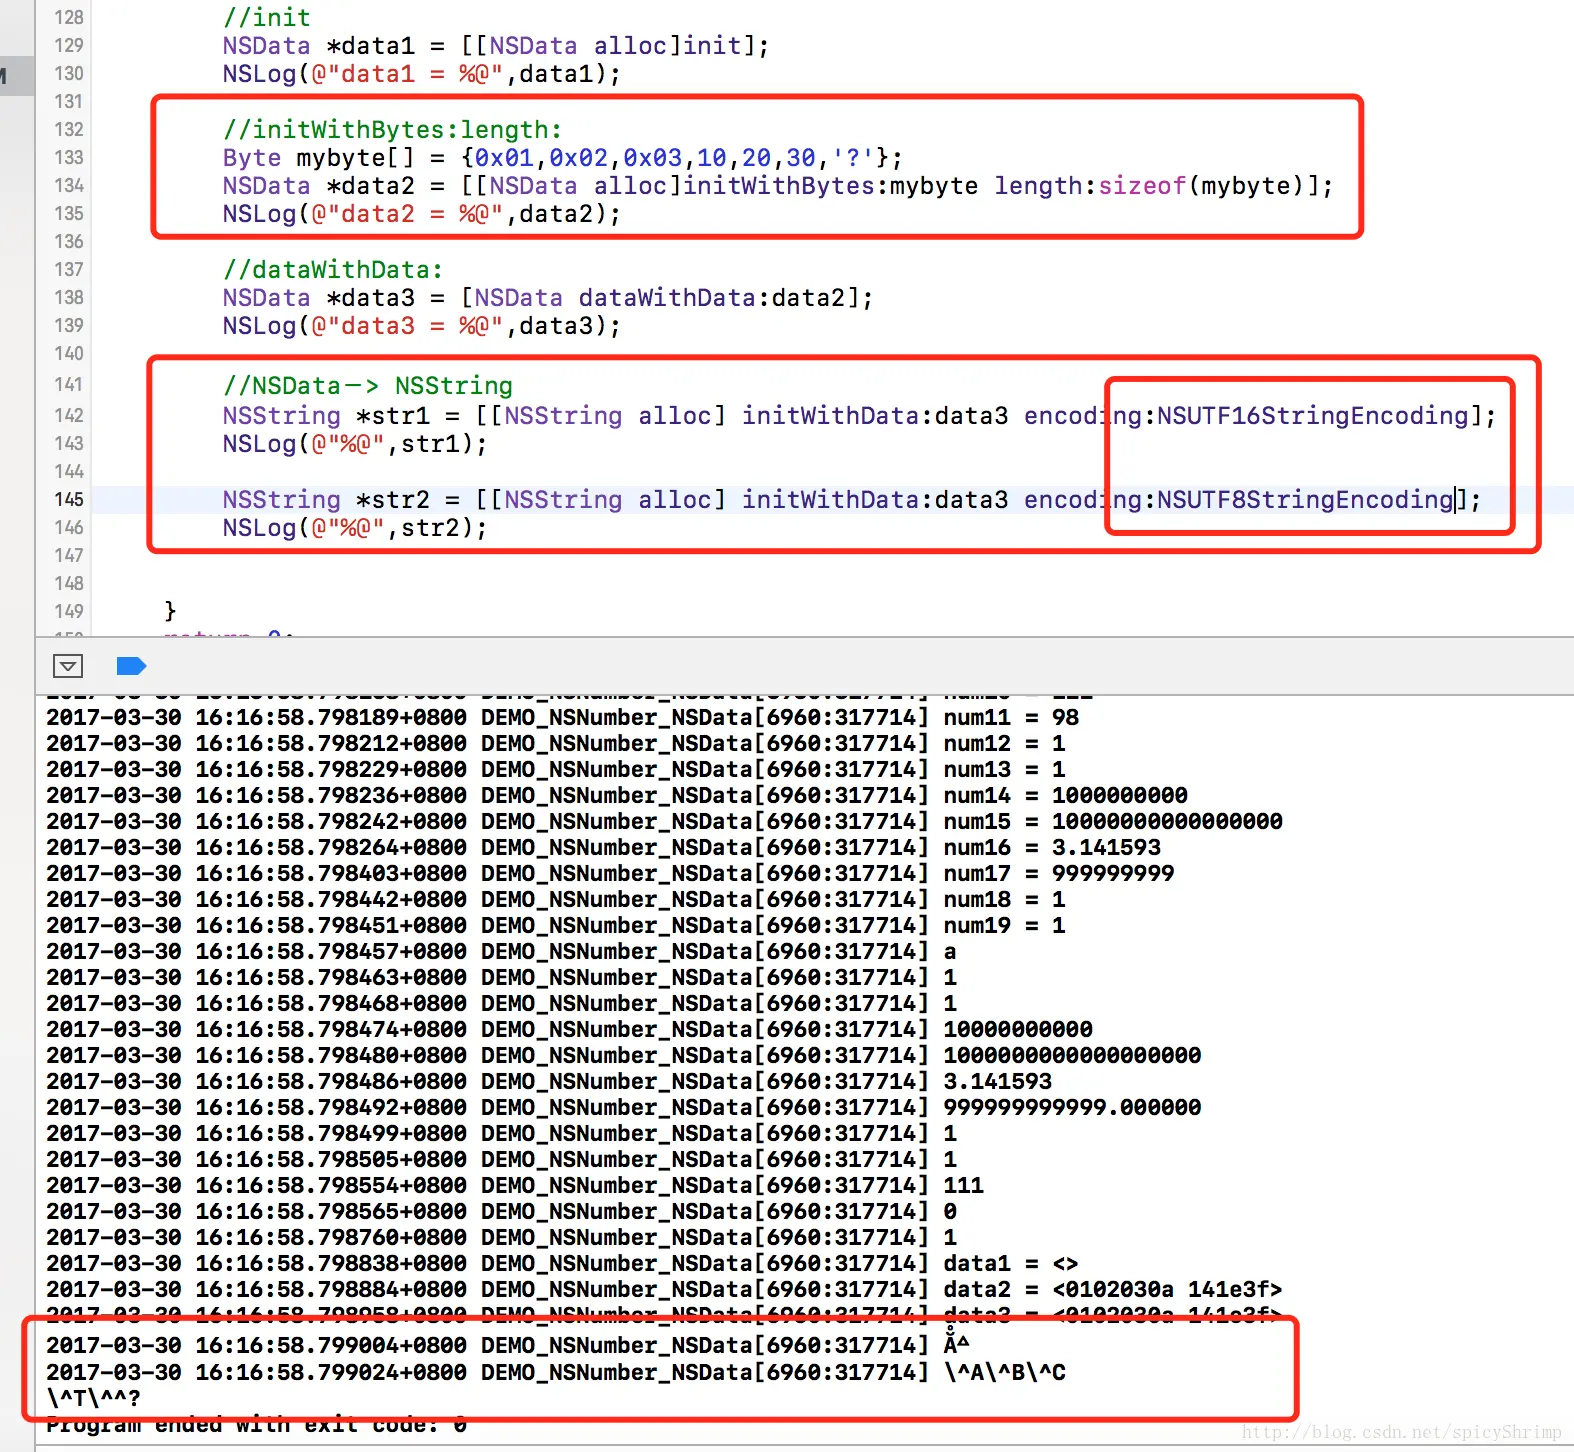The image size is (1574, 1452).
Task: Click console output 'num11 = 98'
Action: pyautogui.click(x=1011, y=717)
